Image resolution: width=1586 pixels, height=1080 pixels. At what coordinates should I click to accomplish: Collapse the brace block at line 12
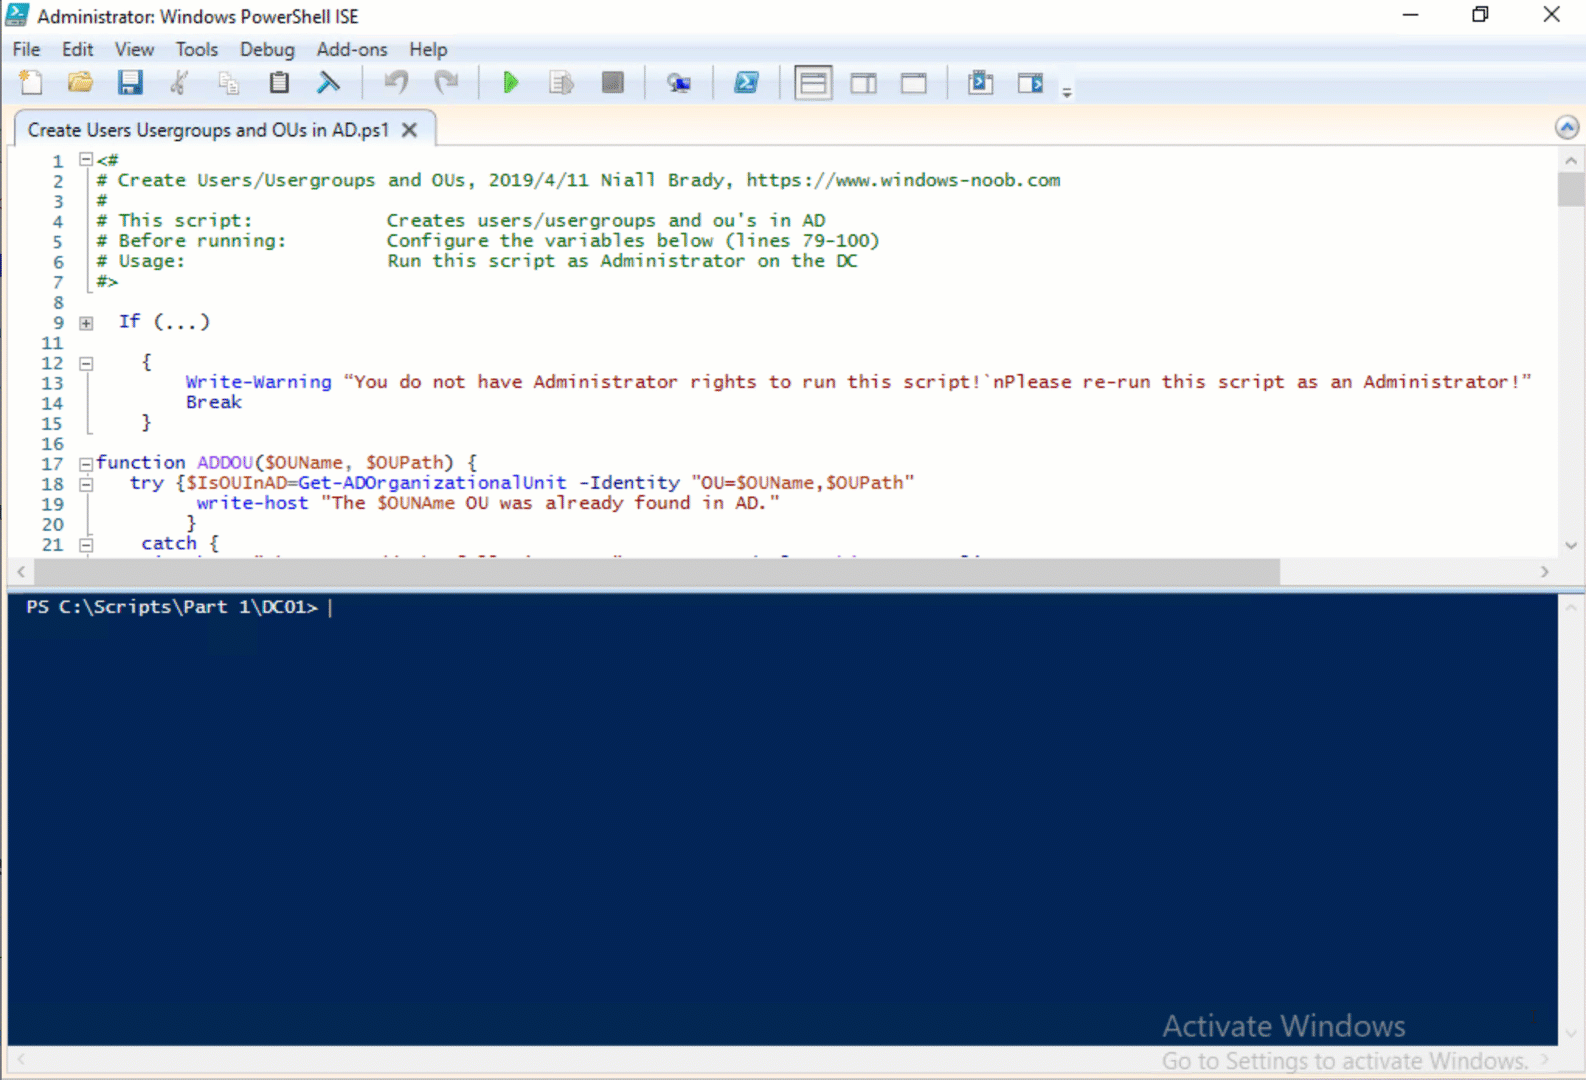pos(86,364)
